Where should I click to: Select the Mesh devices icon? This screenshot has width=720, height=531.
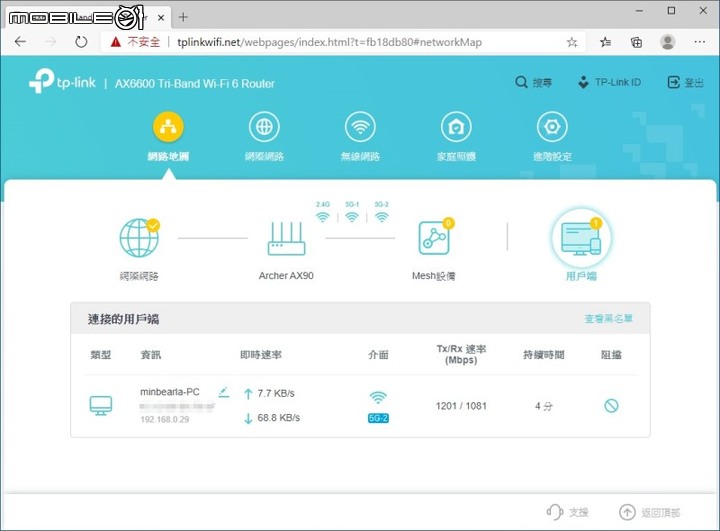434,237
